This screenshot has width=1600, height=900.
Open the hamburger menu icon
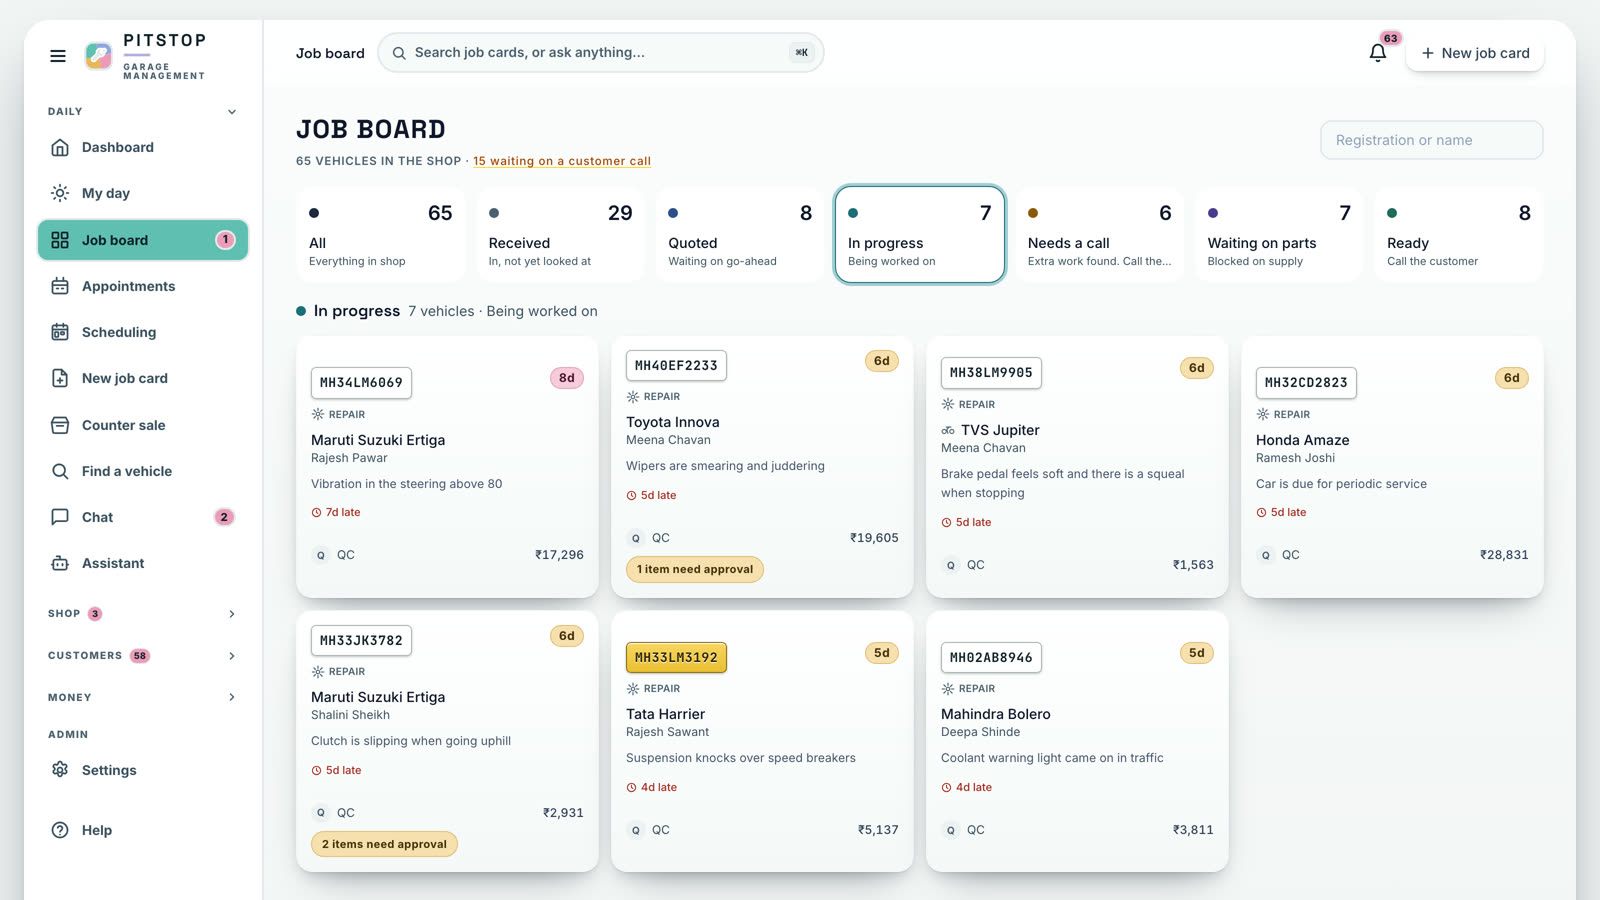pos(58,56)
